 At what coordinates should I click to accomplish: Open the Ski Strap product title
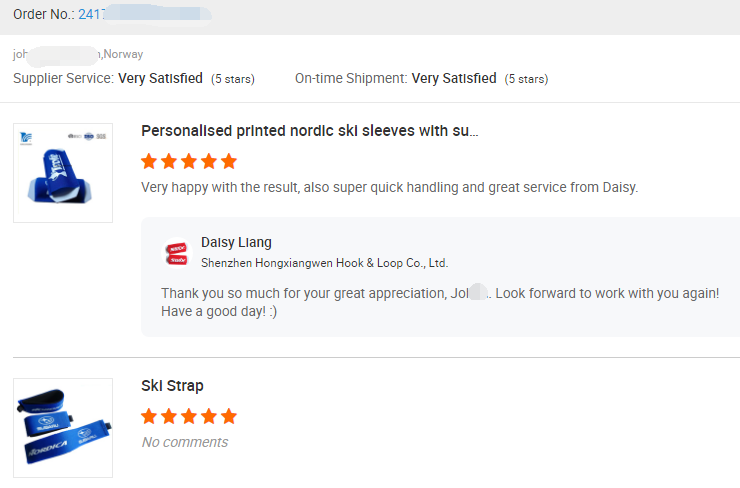tap(172, 386)
